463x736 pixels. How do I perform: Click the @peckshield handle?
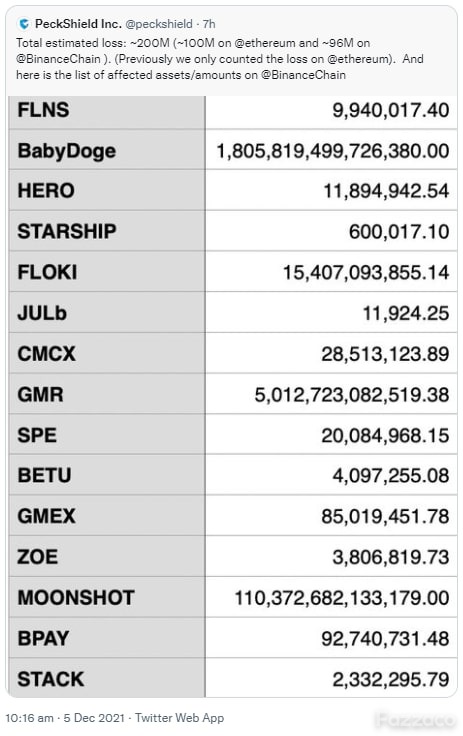(x=159, y=23)
